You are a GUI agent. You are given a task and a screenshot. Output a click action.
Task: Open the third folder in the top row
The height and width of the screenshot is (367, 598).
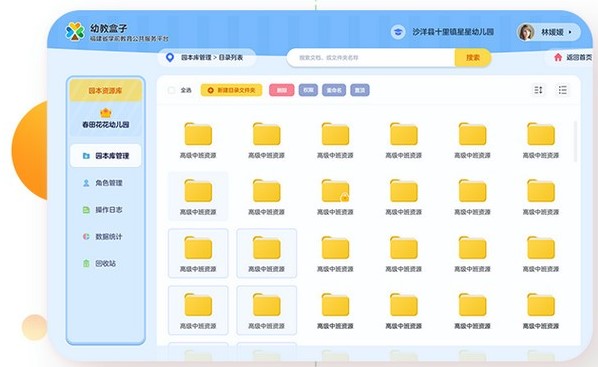(335, 134)
